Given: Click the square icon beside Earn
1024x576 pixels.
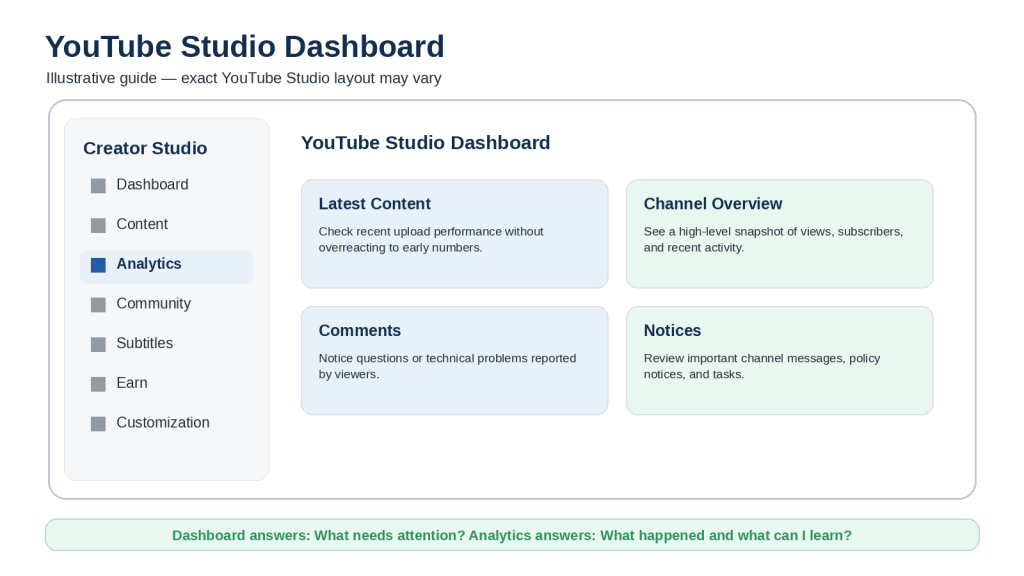Looking at the screenshot, I should (98, 385).
